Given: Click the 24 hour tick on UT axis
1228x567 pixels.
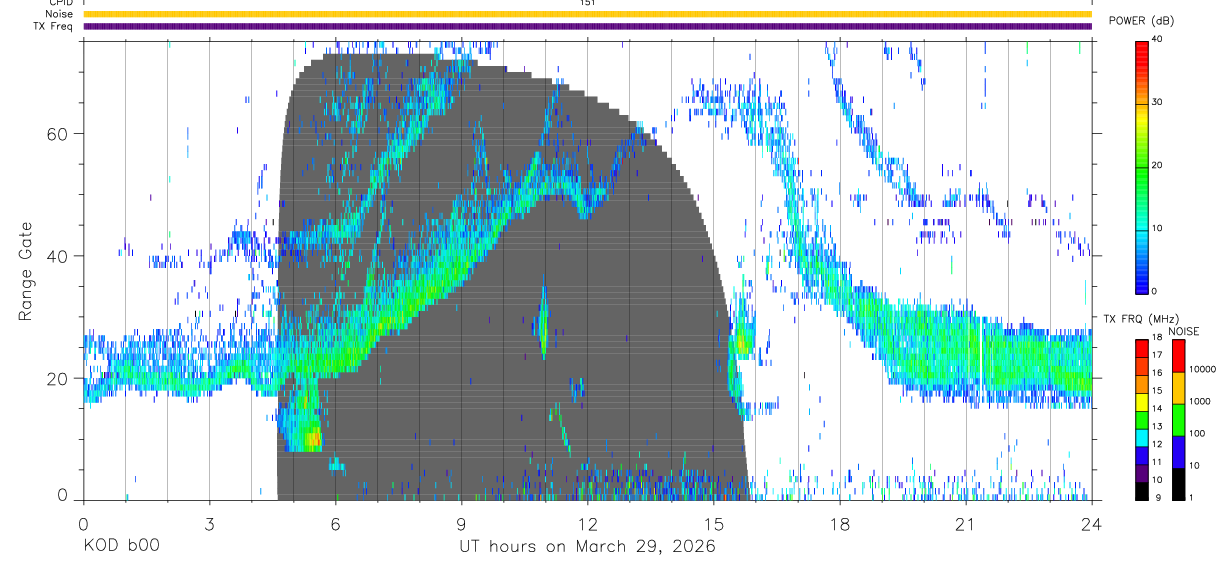Looking at the screenshot, I should click(x=1092, y=524).
